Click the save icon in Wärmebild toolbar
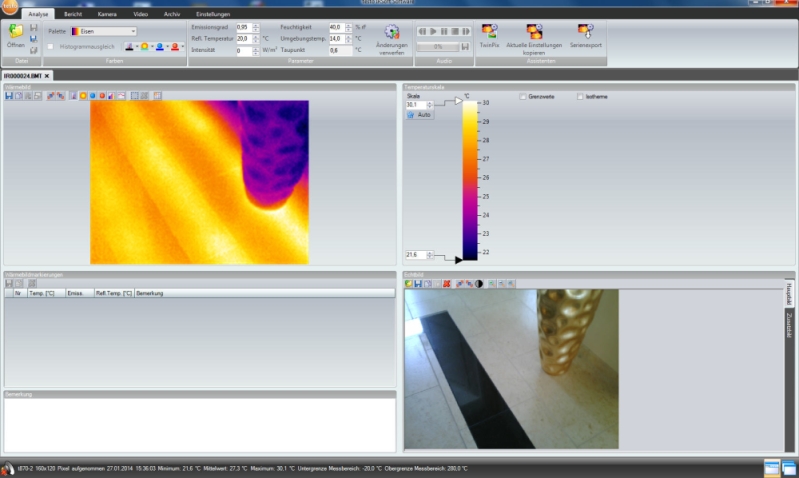The height and width of the screenshot is (478, 799). [x=9, y=96]
